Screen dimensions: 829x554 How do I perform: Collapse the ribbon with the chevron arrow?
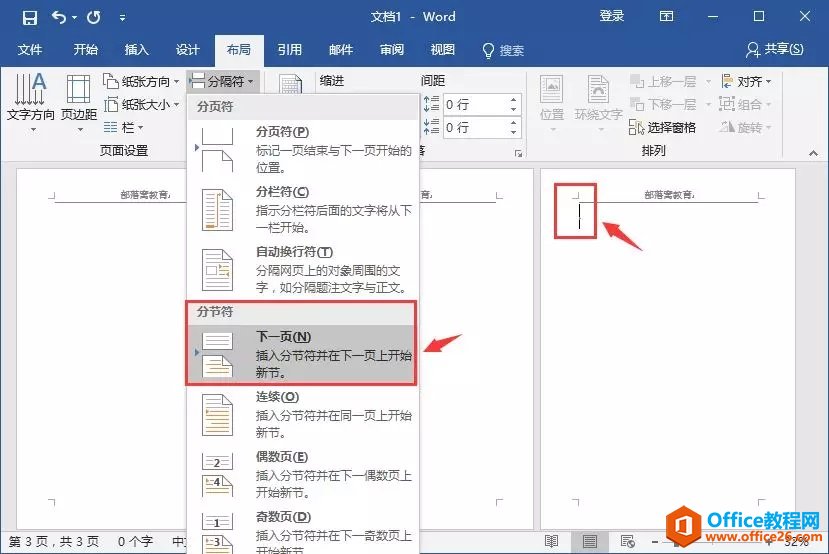coord(813,153)
